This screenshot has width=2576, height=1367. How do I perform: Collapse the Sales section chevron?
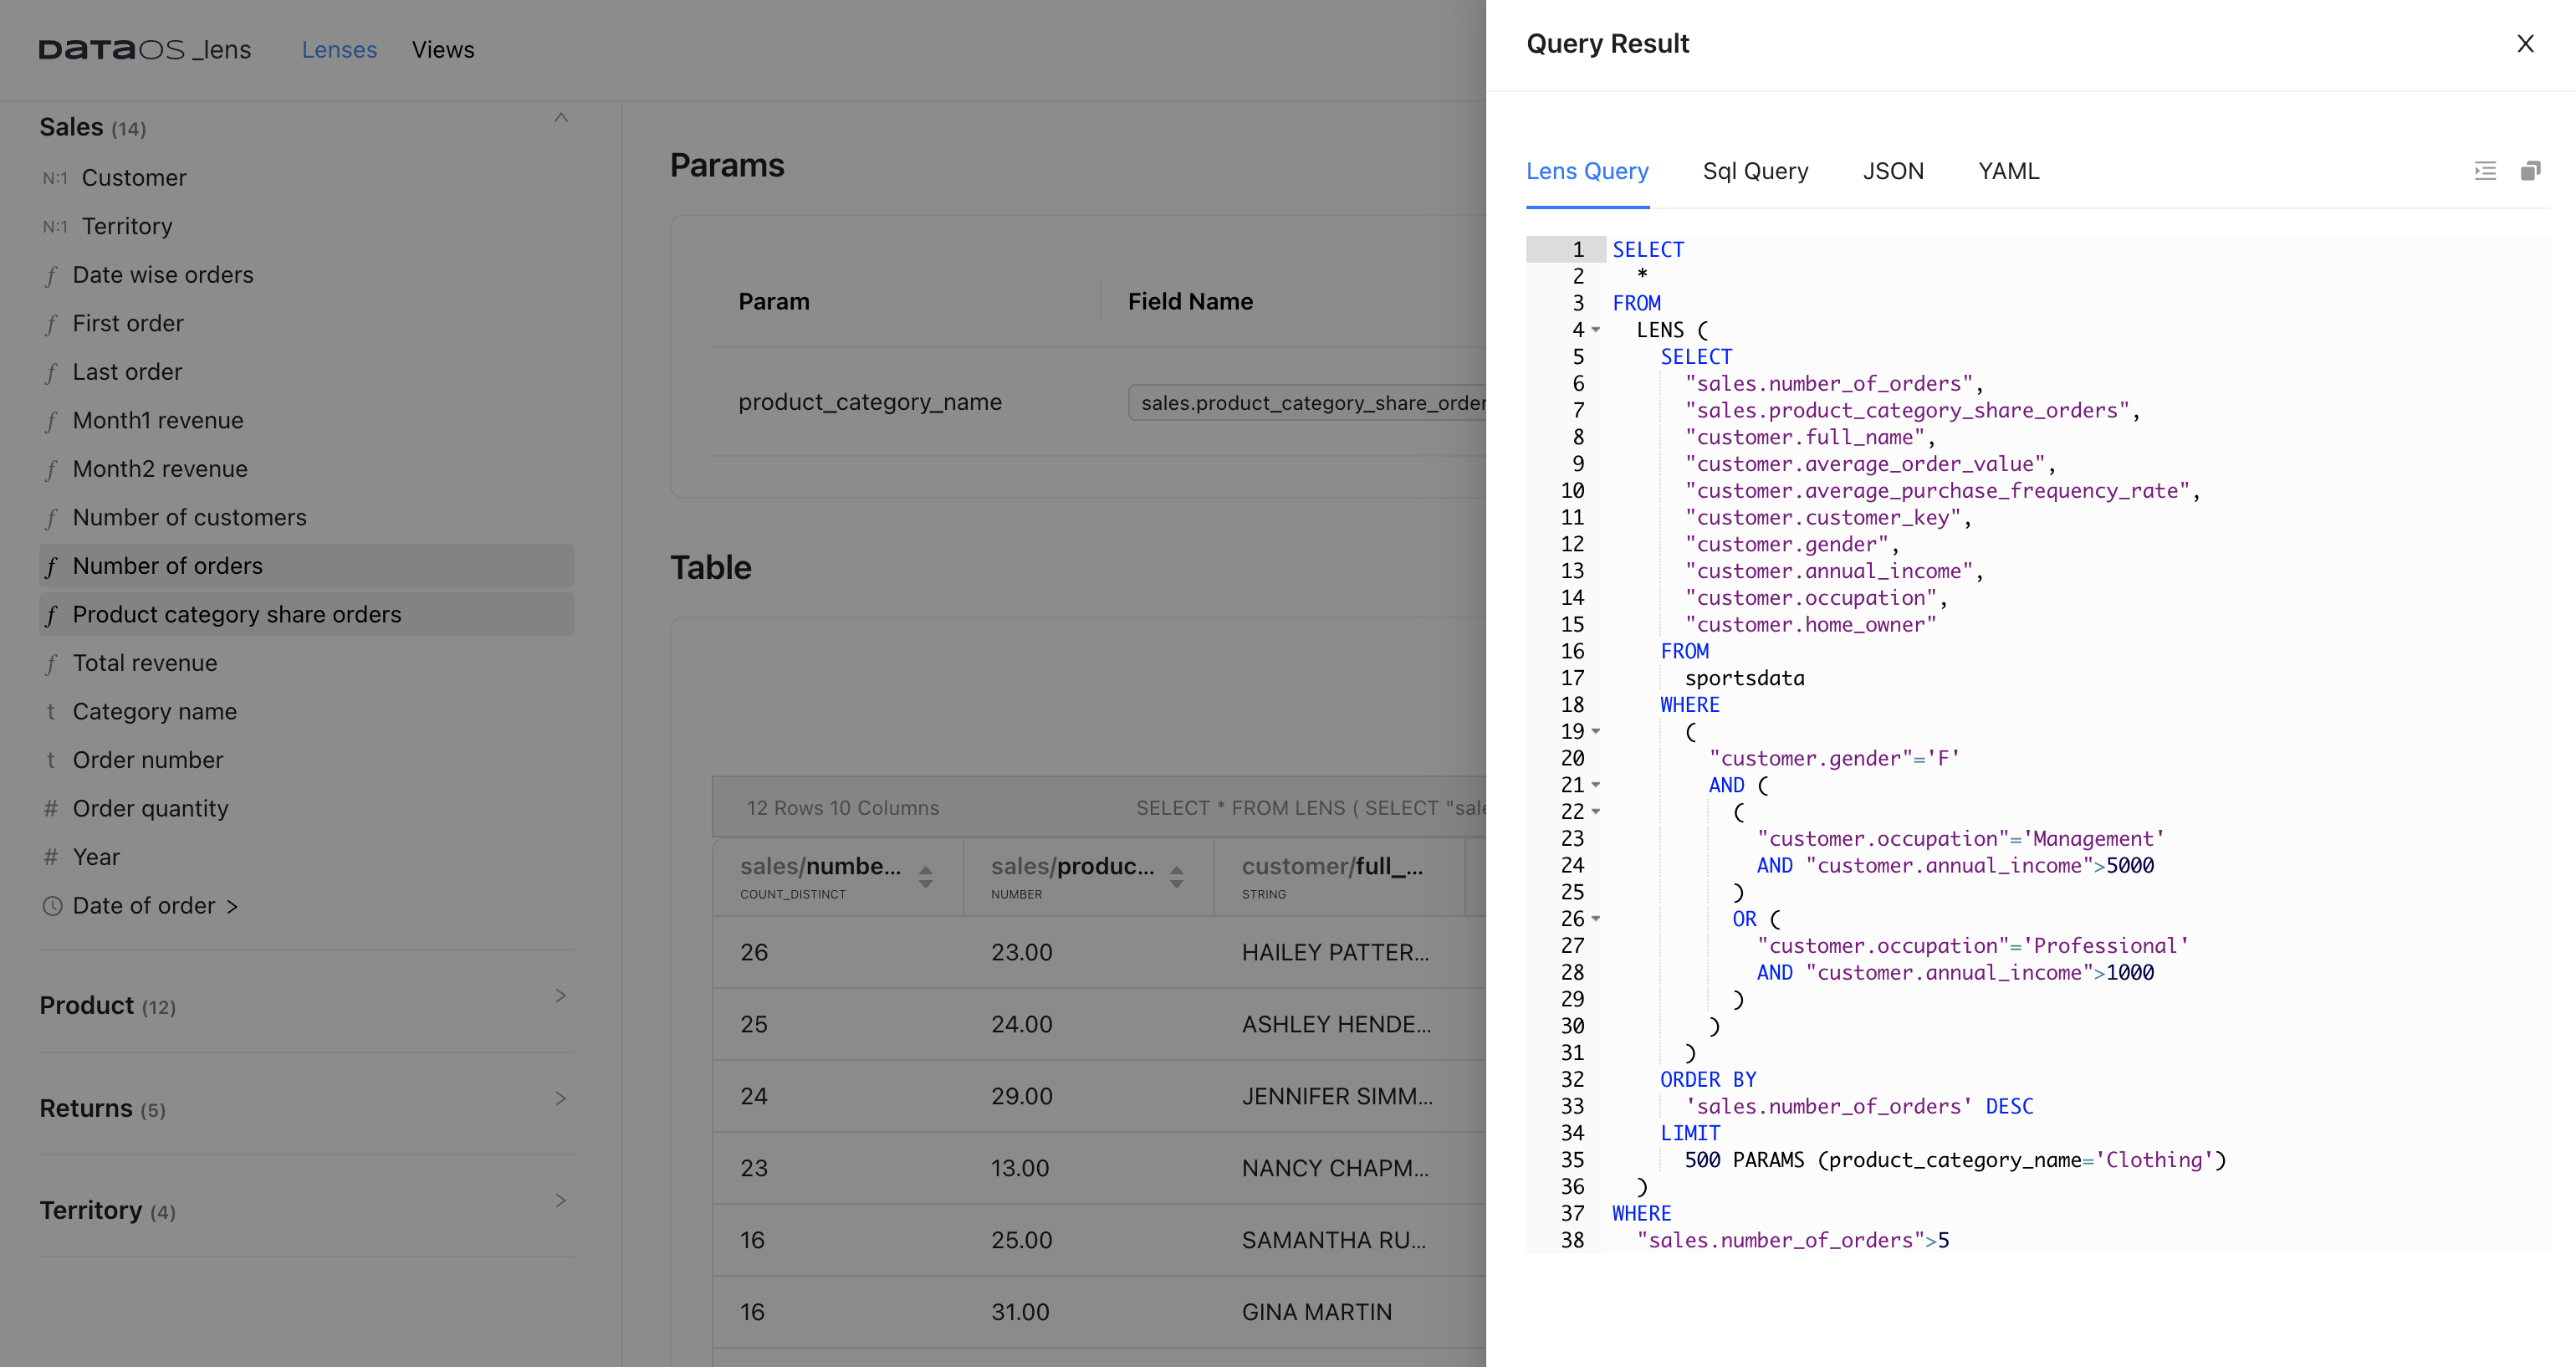point(561,118)
